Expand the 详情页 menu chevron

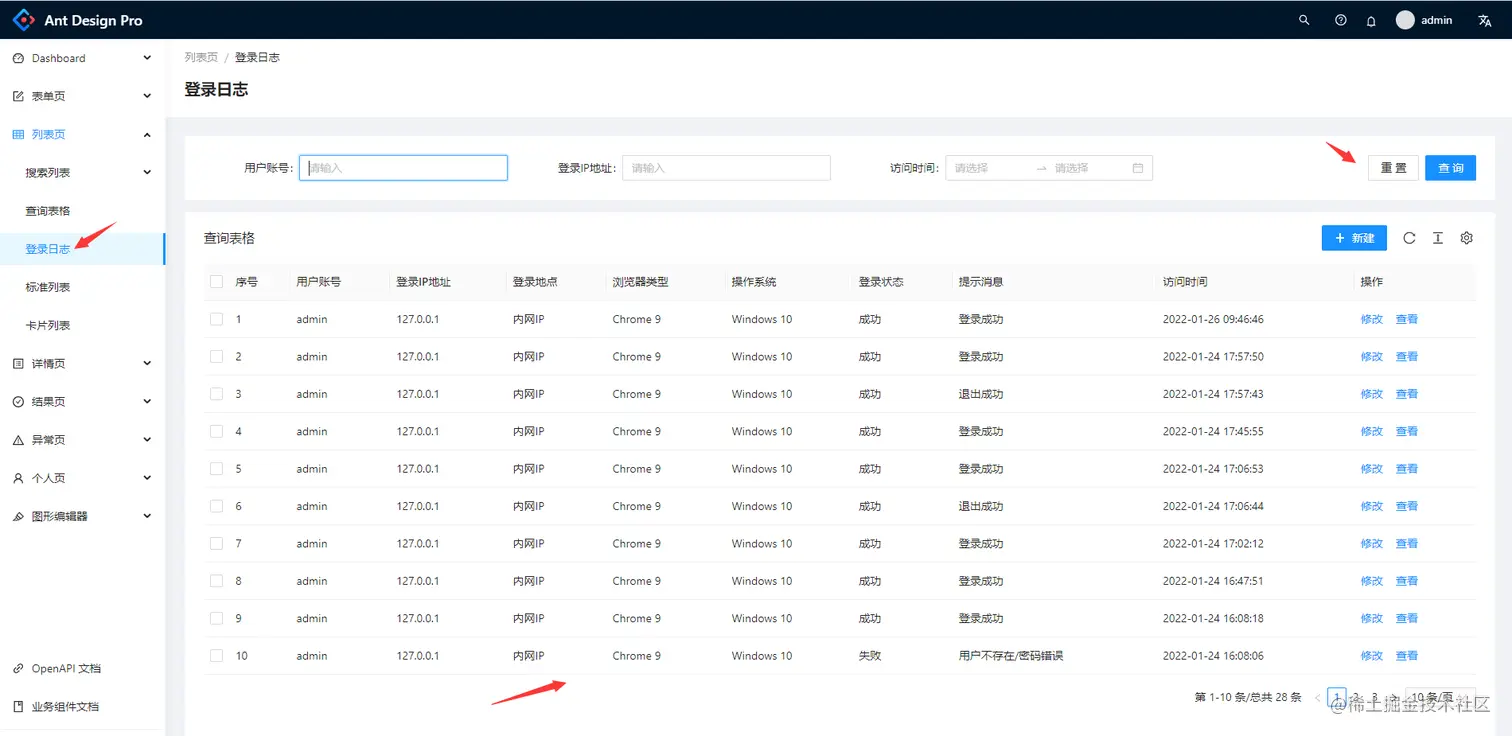tap(147, 364)
